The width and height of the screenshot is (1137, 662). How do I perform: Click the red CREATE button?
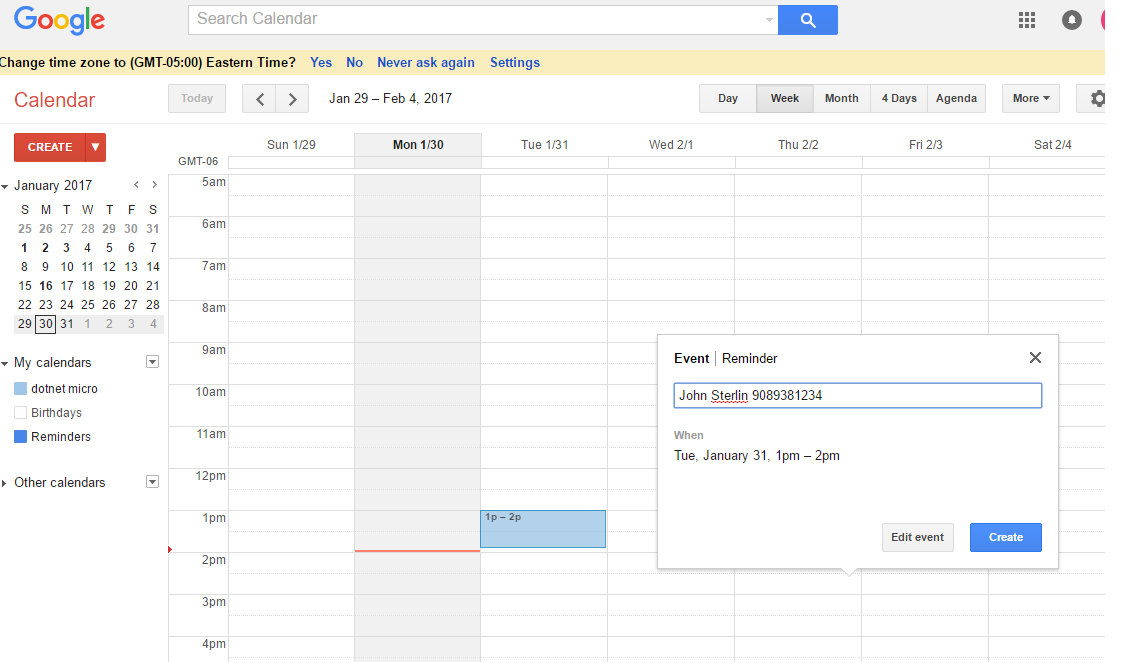point(49,147)
